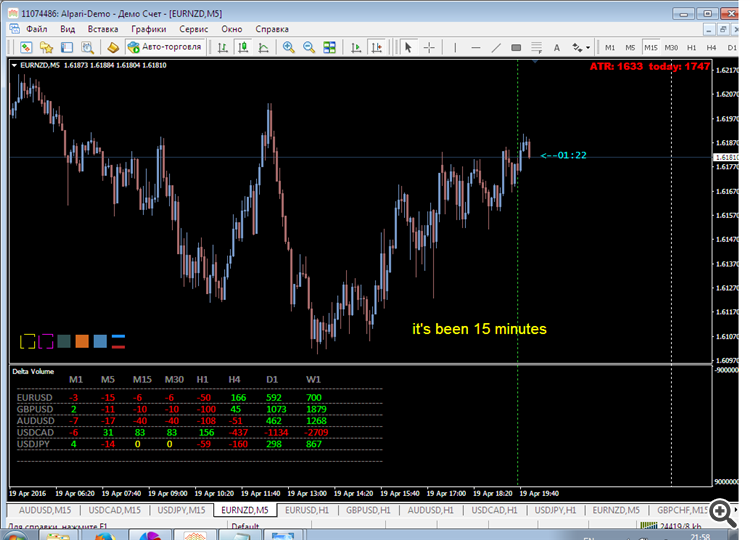This screenshot has height=540, width=750.
Task: Open a new chart window from toolbar
Action: 26,47
